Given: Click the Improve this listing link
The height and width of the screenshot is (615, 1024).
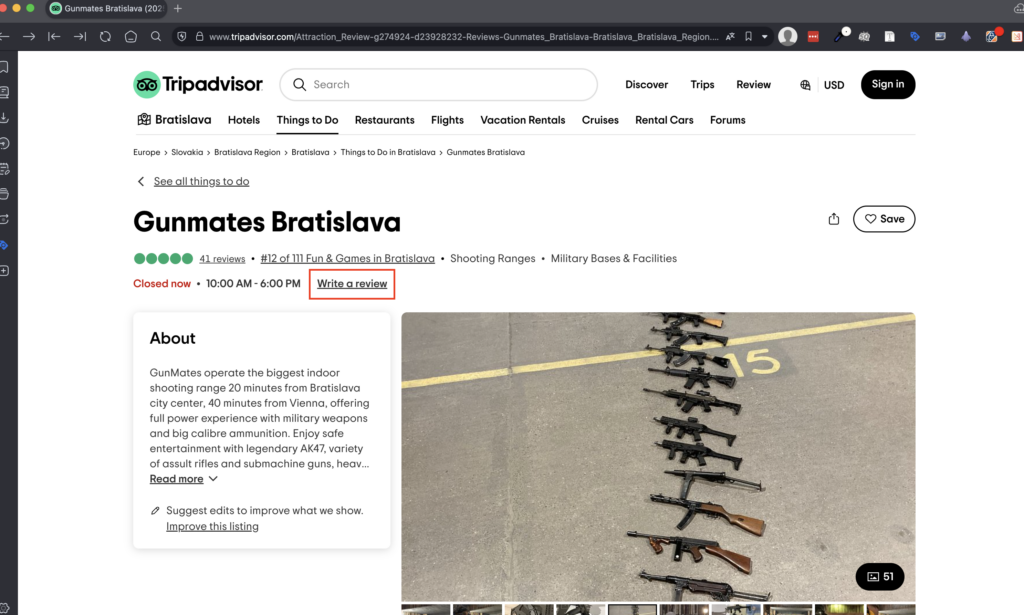Looking at the screenshot, I should pos(212,527).
